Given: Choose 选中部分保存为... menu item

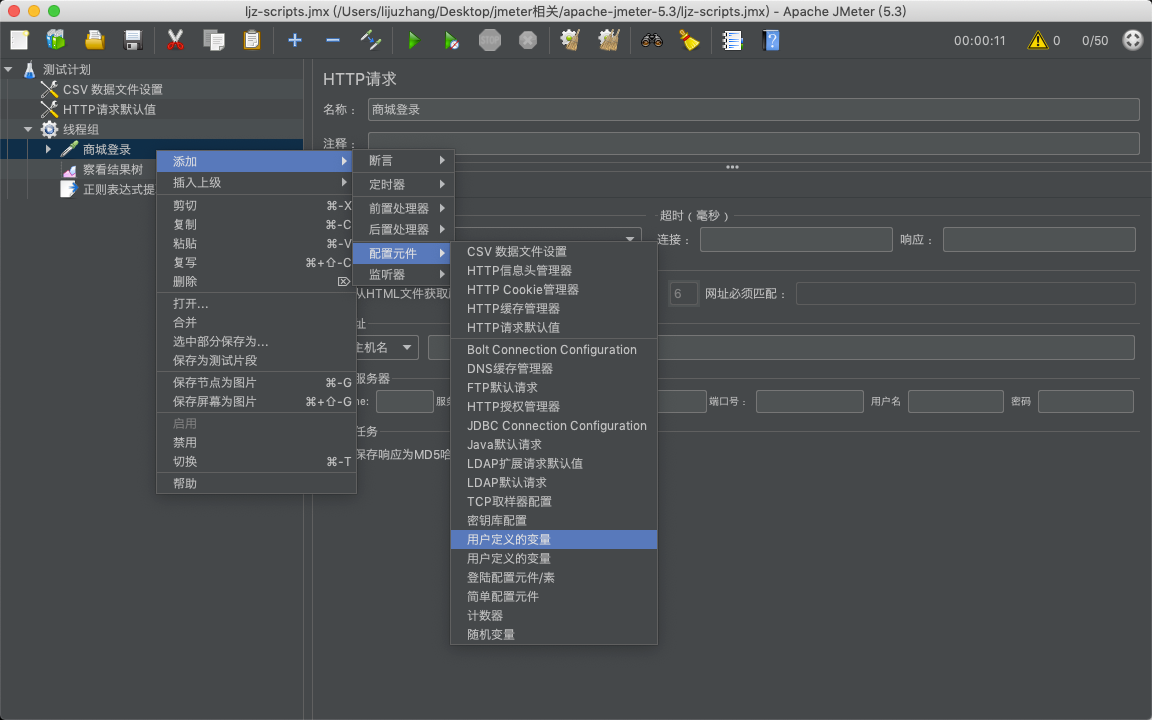Looking at the screenshot, I should click(256, 342).
